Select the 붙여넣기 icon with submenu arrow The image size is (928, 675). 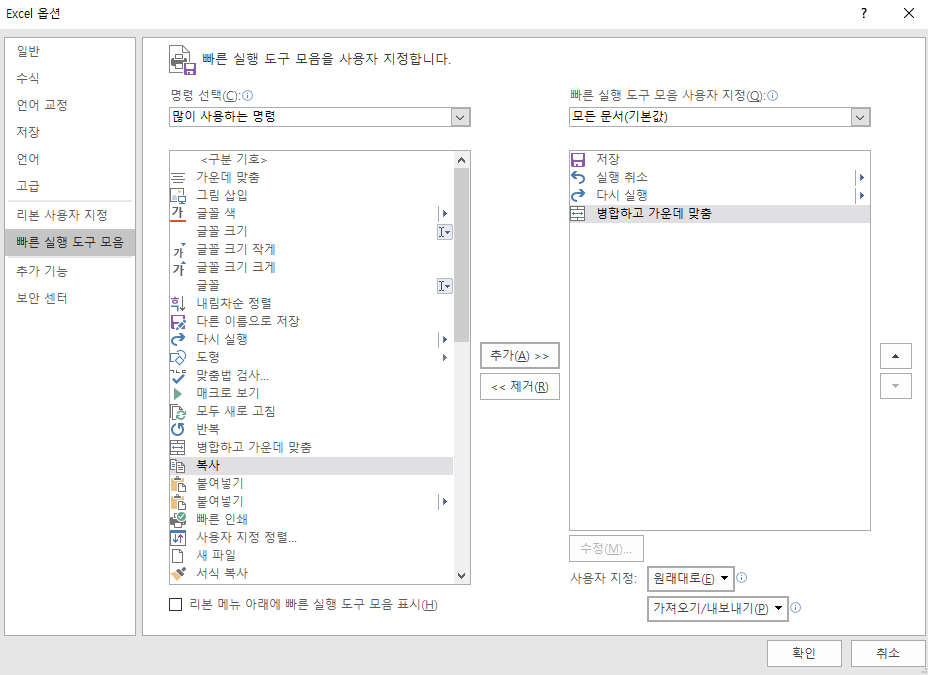[x=178, y=502]
